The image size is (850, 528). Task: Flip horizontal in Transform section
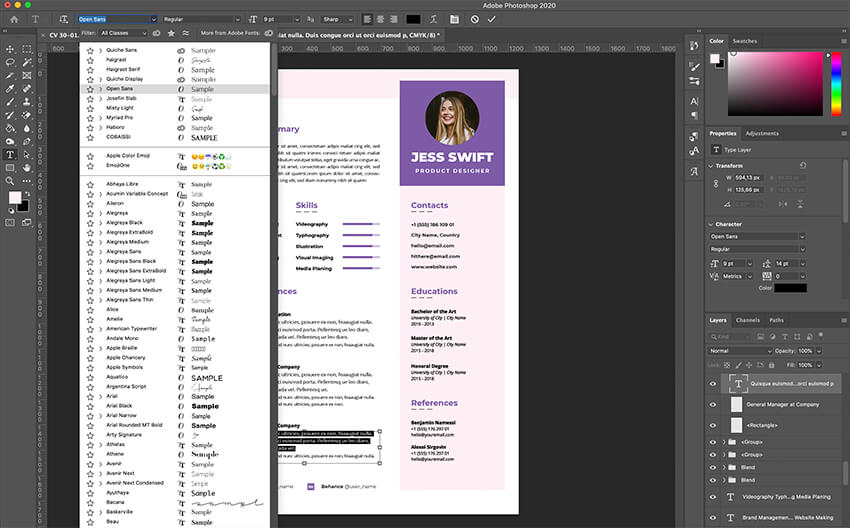pos(783,204)
